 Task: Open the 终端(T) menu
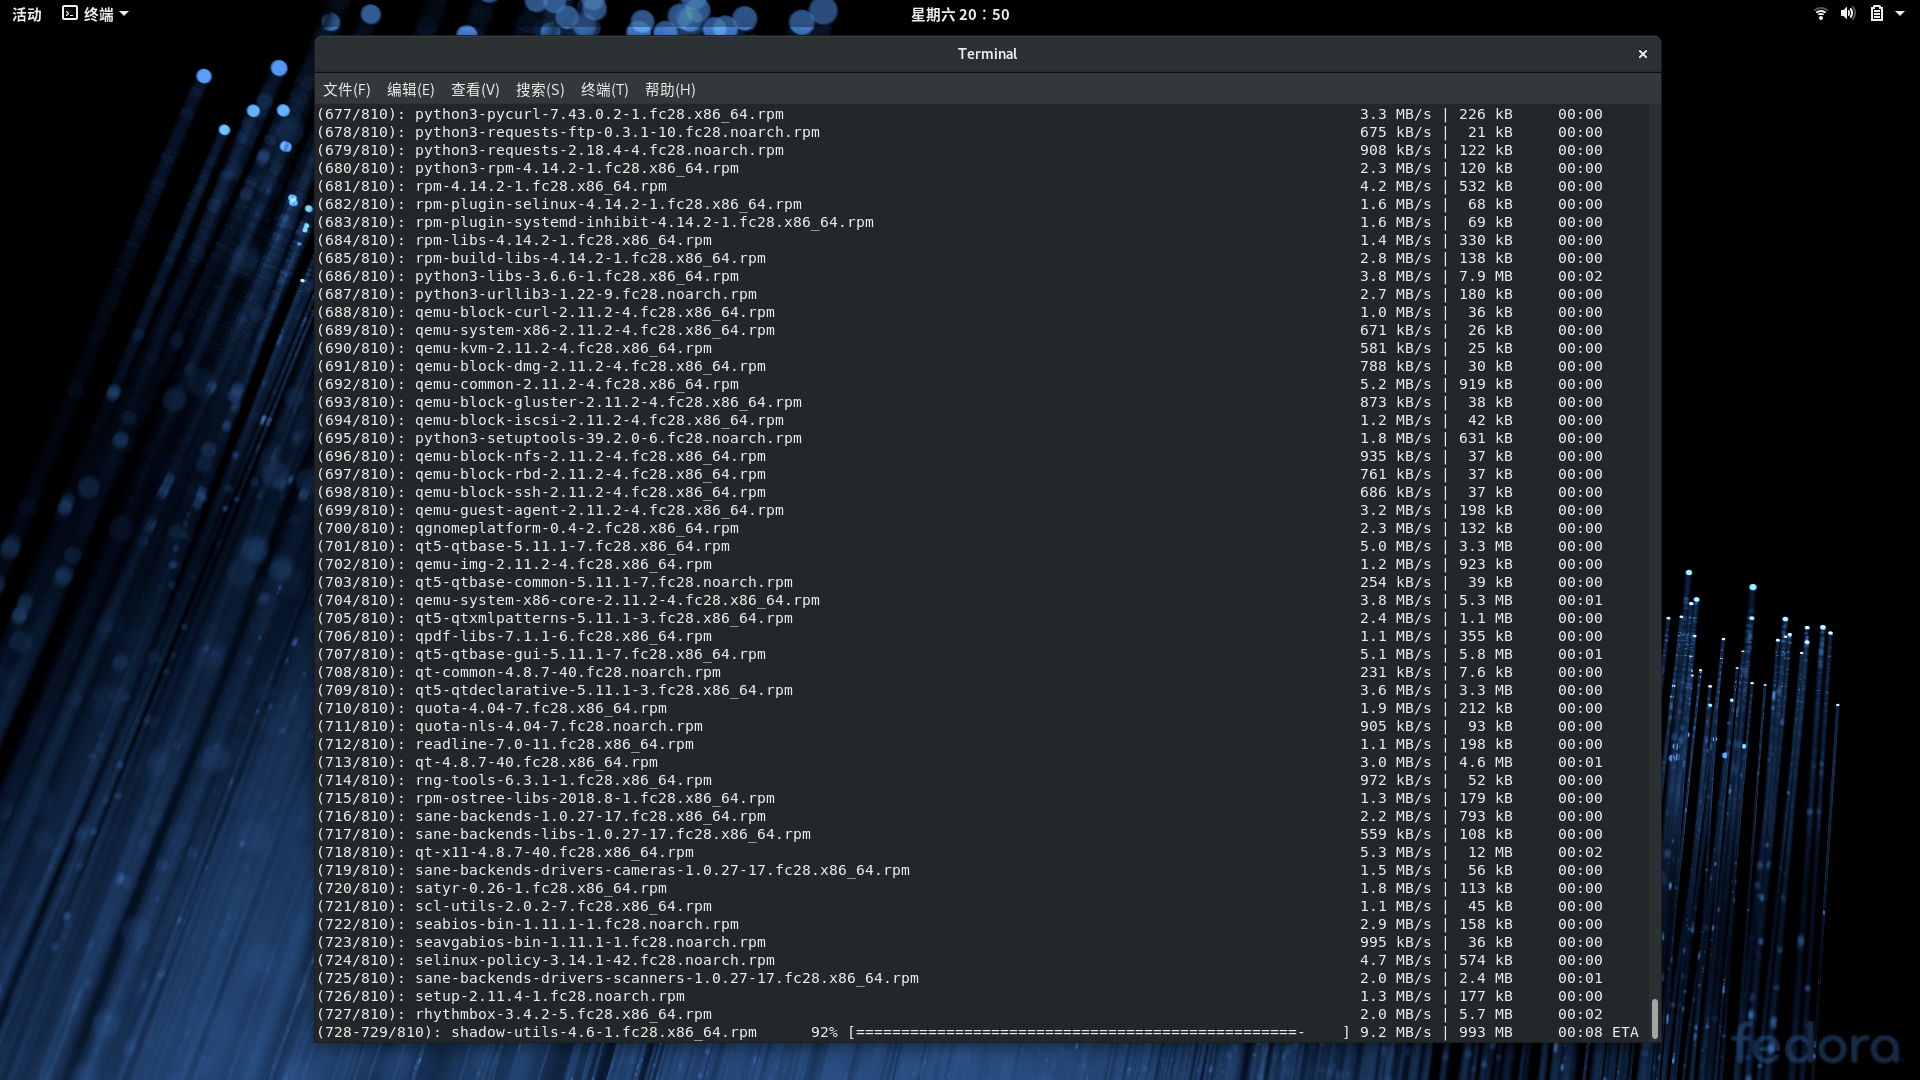[x=604, y=90]
